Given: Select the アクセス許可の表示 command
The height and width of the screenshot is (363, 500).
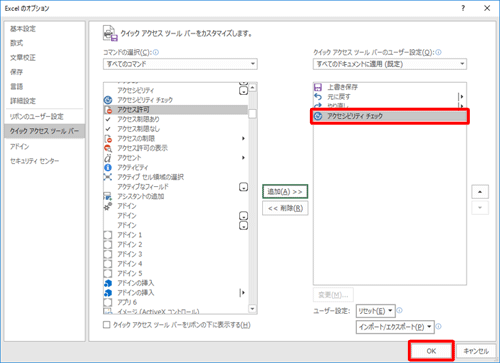Looking at the screenshot, I should pyautogui.click(x=176, y=148).
